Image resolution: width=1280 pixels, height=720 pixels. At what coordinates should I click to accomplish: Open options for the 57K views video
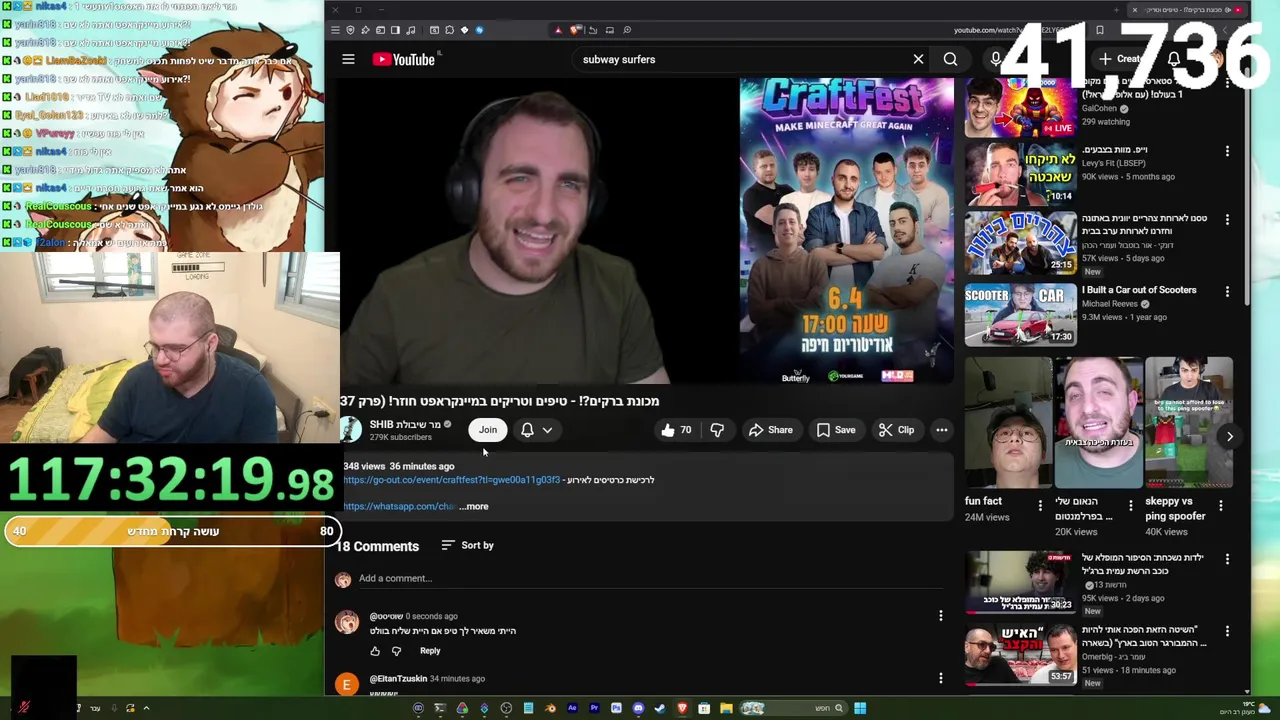pyautogui.click(x=1227, y=219)
